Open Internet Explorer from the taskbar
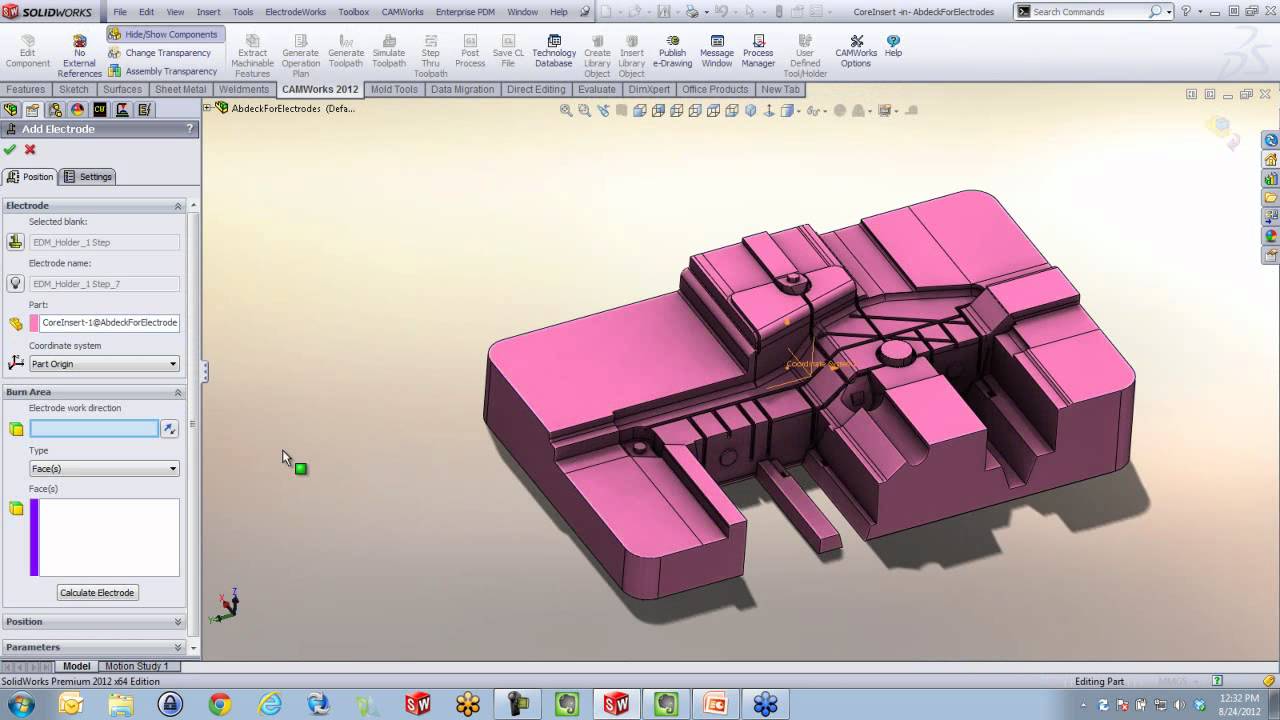The width and height of the screenshot is (1280, 720). (x=269, y=704)
